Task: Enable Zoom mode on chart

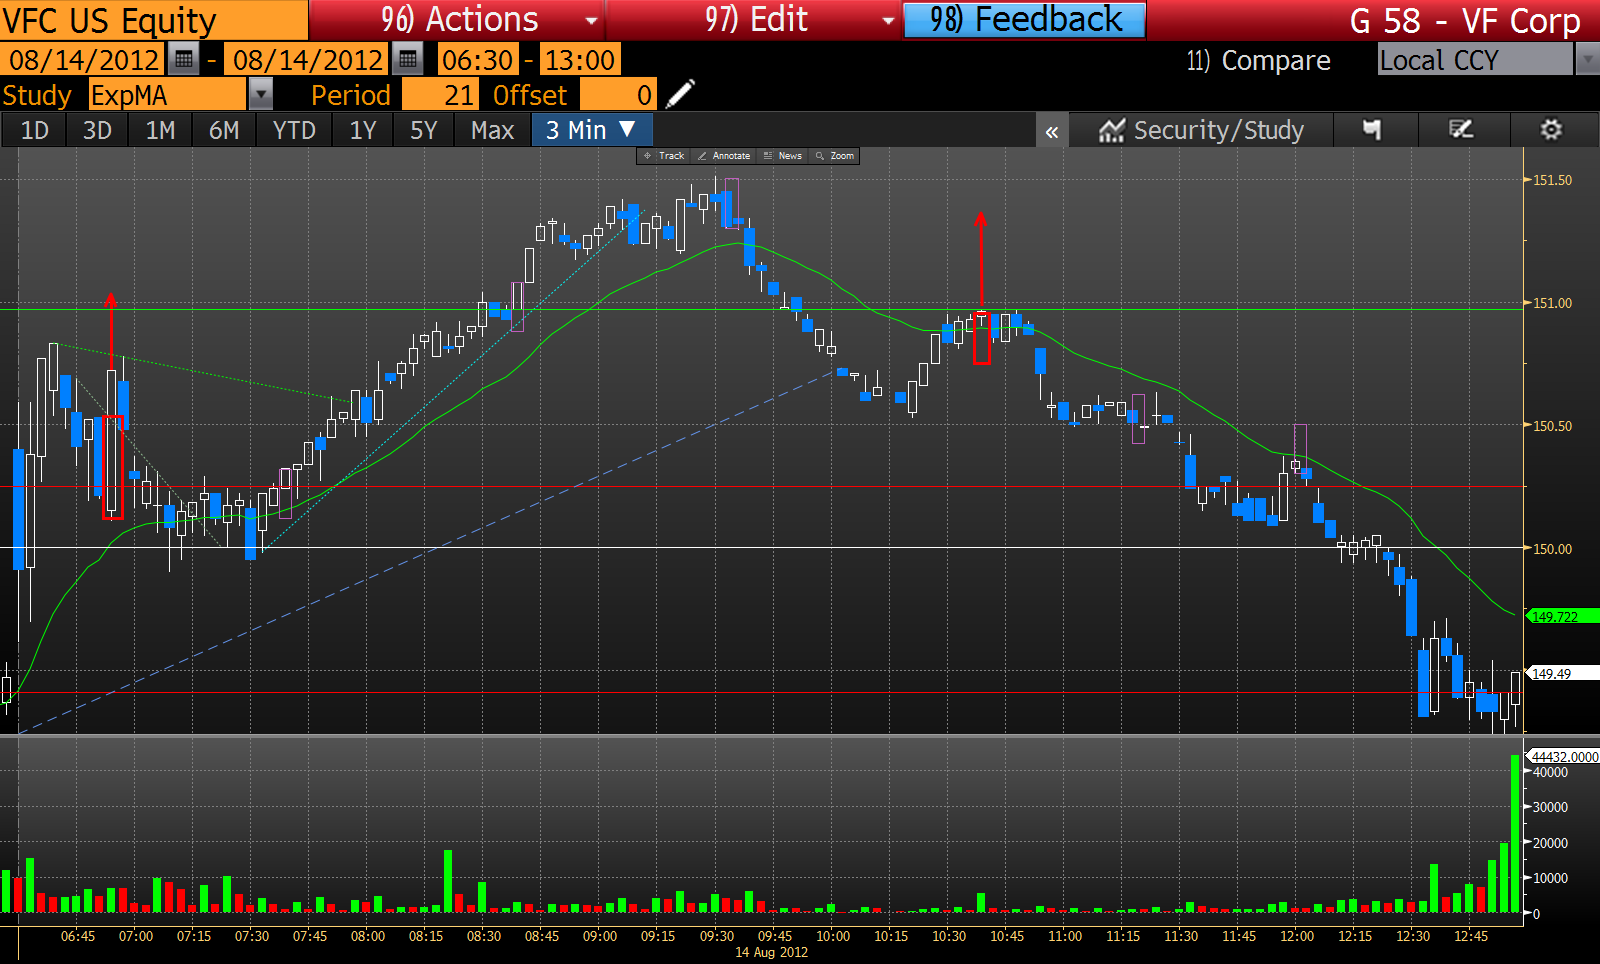Action: pyautogui.click(x=835, y=156)
